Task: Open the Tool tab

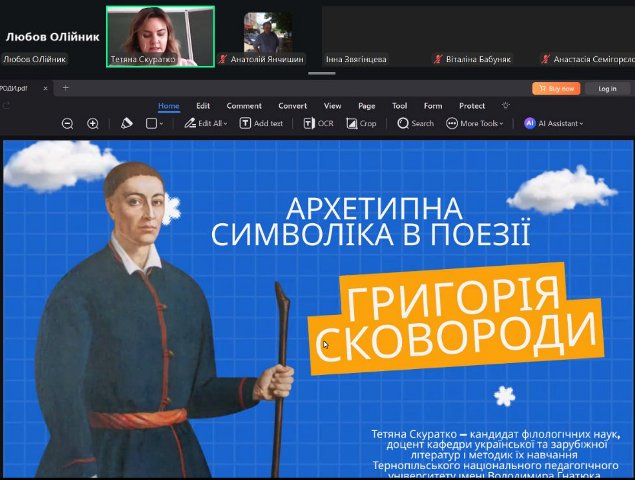Action: point(399,106)
